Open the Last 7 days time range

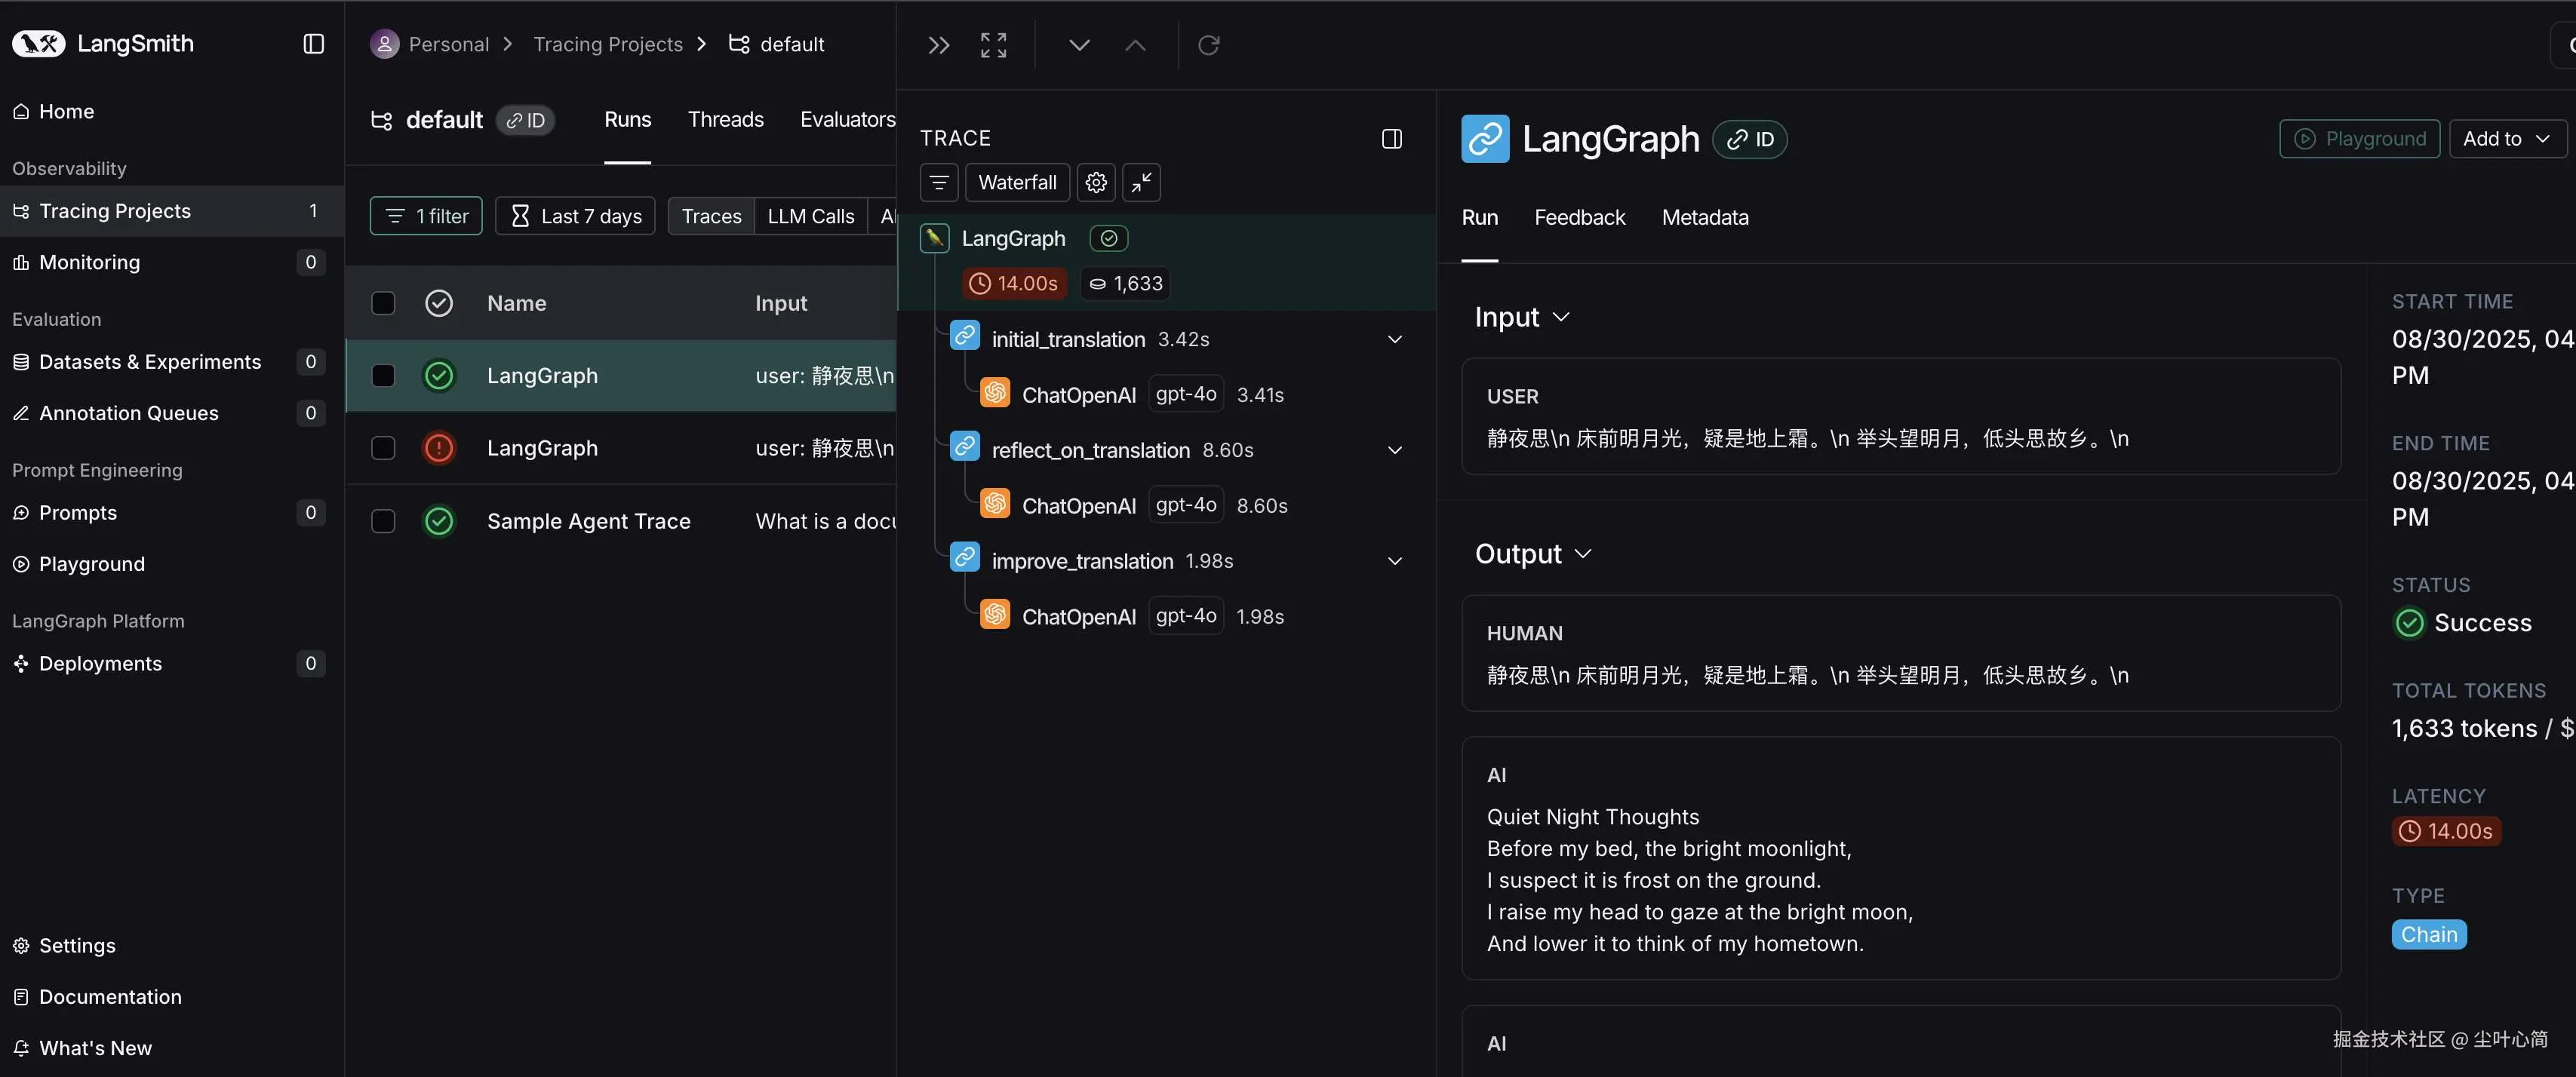point(575,216)
